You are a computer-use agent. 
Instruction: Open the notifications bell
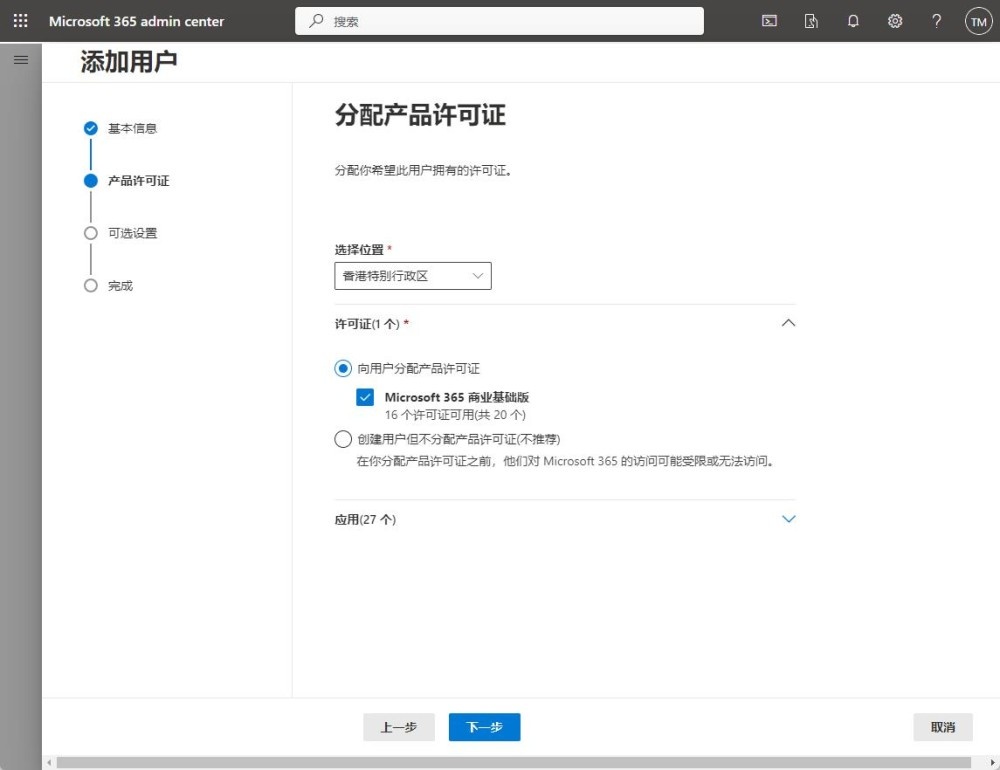pos(853,21)
